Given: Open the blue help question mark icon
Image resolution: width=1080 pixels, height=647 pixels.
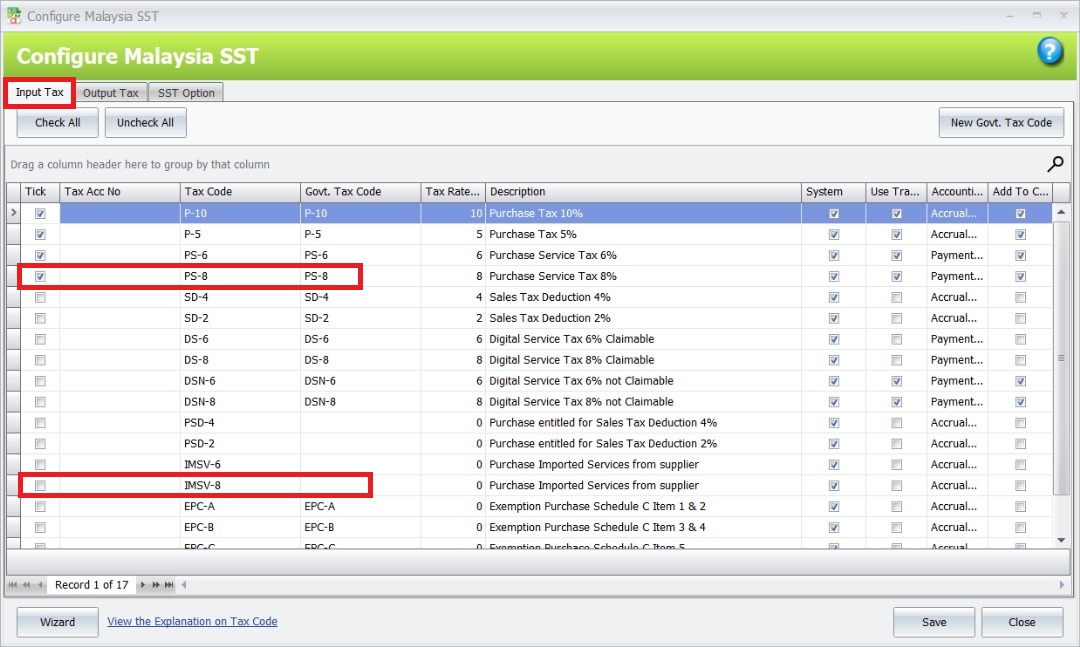Looking at the screenshot, I should [x=1050, y=52].
